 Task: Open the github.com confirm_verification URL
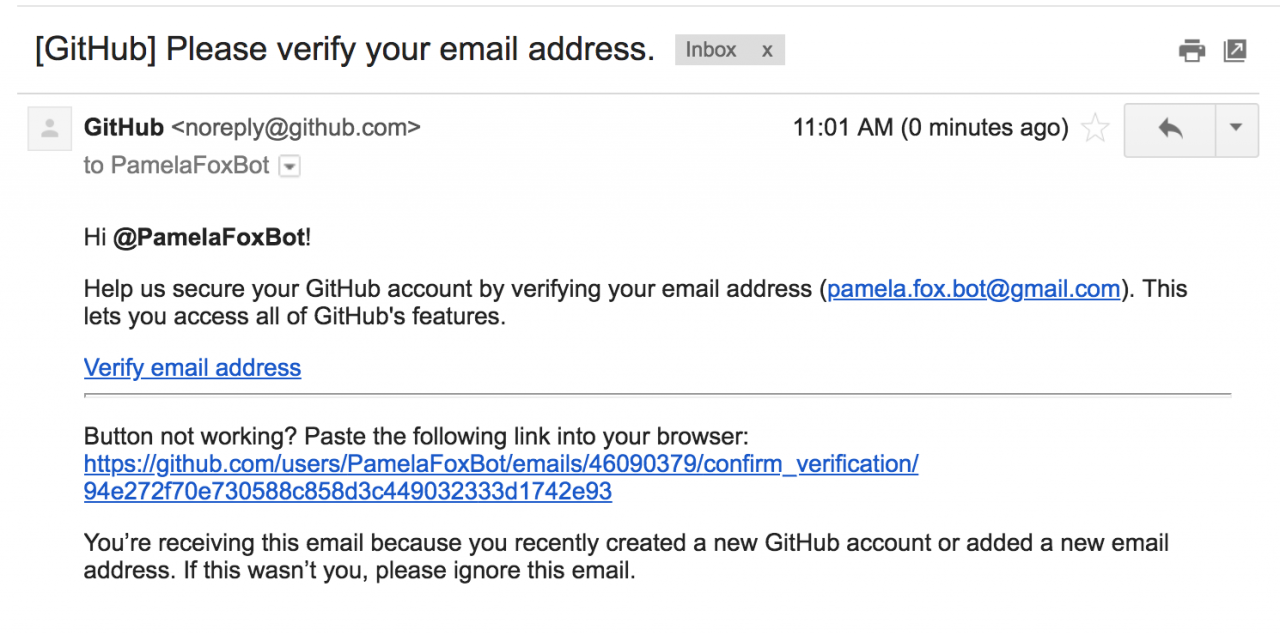pos(501,464)
